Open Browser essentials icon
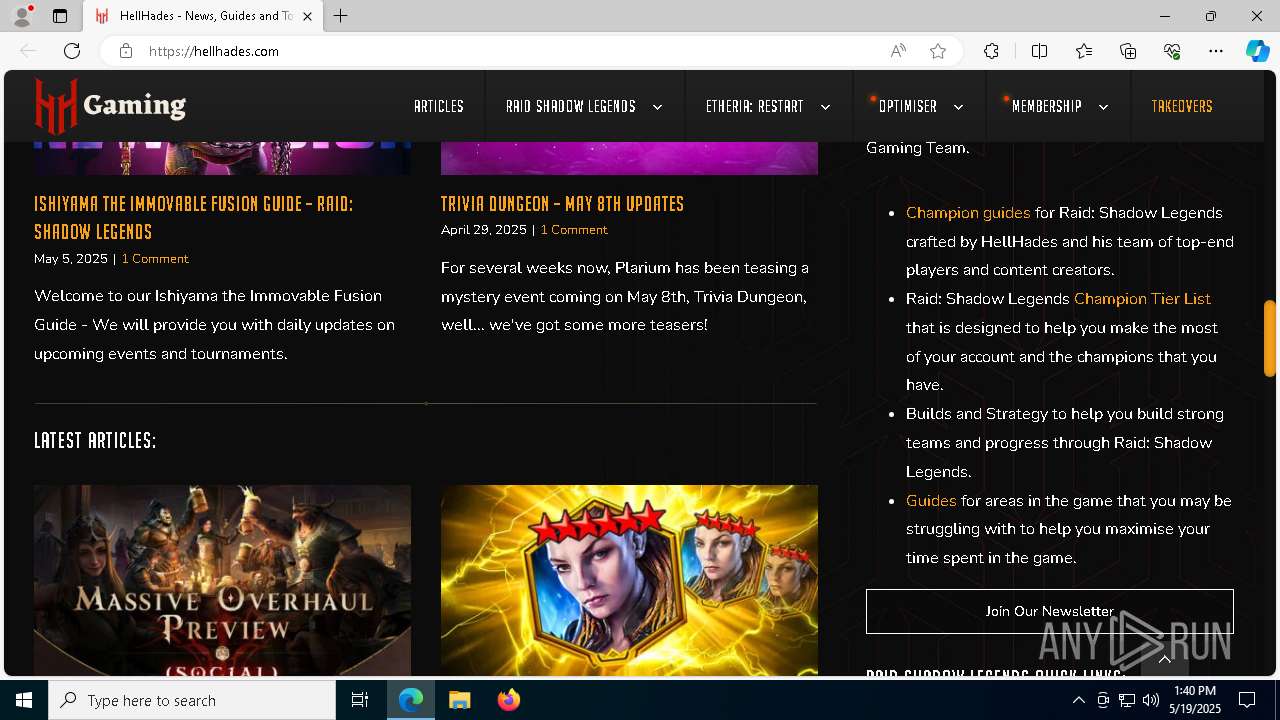 coord(1172,51)
